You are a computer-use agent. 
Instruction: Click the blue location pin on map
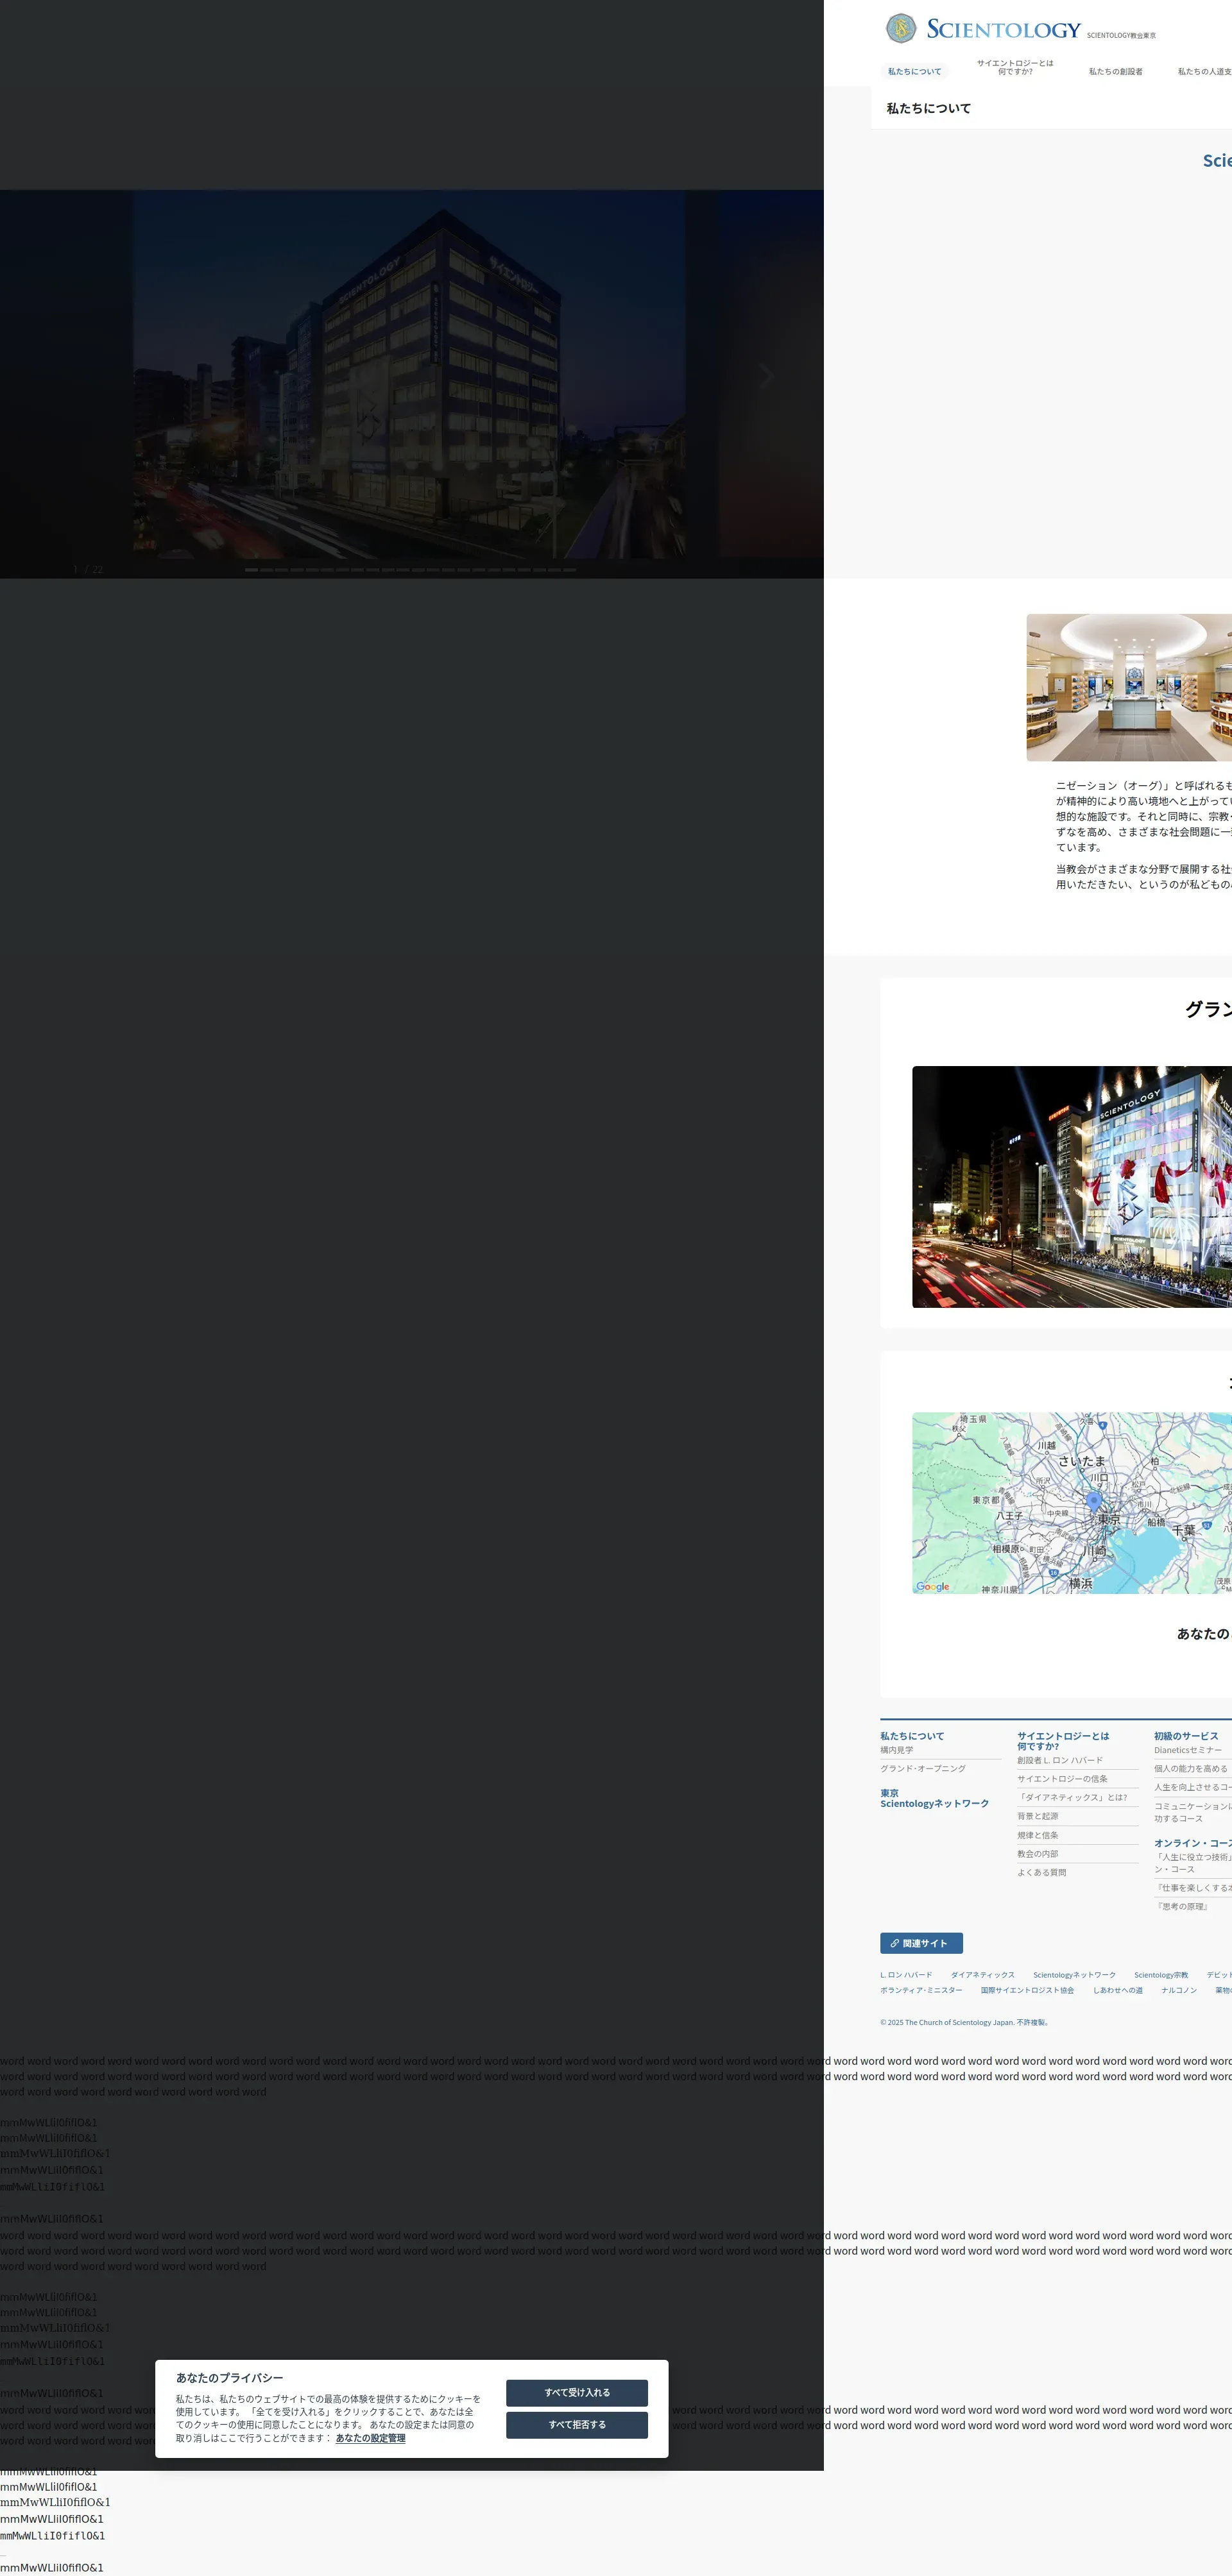coord(1093,1501)
